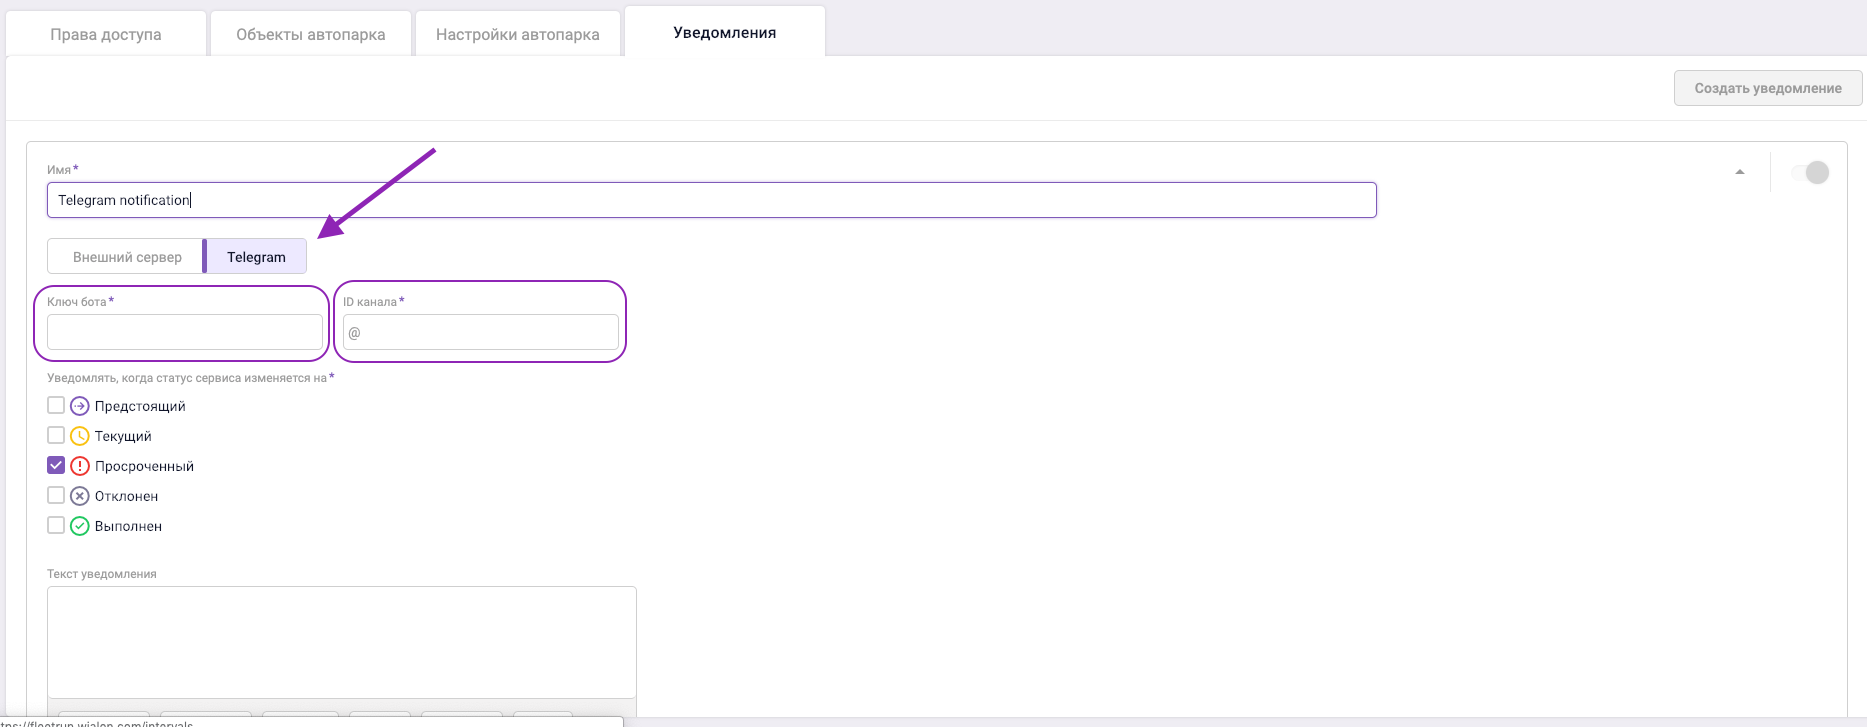The width and height of the screenshot is (1867, 727).
Task: Click the purple arrow icon beside Предстоящий
Action: 80,406
